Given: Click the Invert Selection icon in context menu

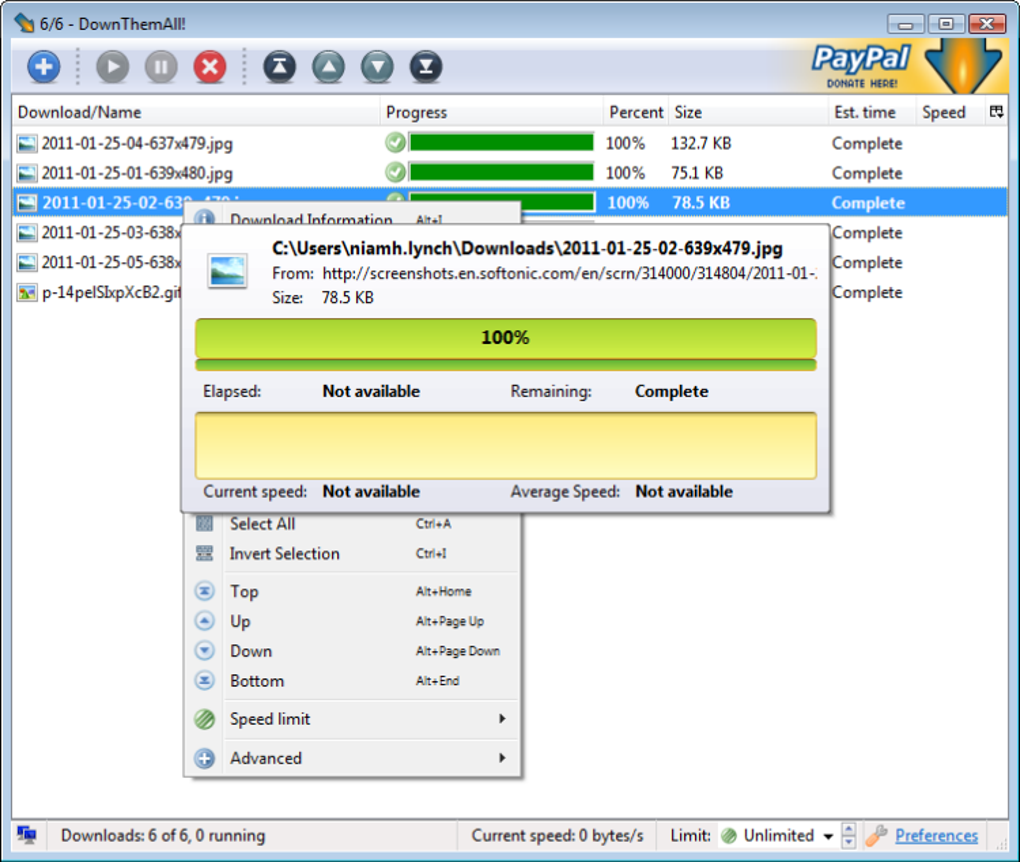Looking at the screenshot, I should [x=204, y=554].
